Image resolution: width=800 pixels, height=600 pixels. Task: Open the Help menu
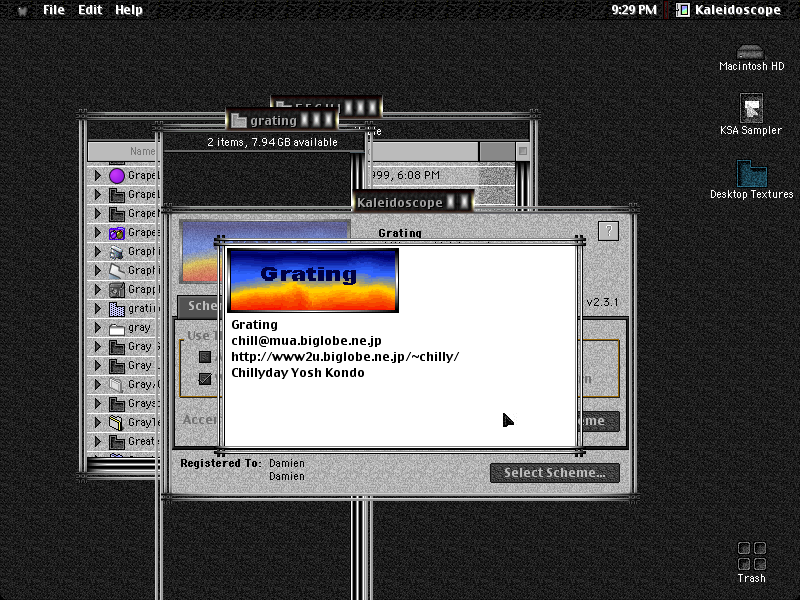click(x=129, y=10)
